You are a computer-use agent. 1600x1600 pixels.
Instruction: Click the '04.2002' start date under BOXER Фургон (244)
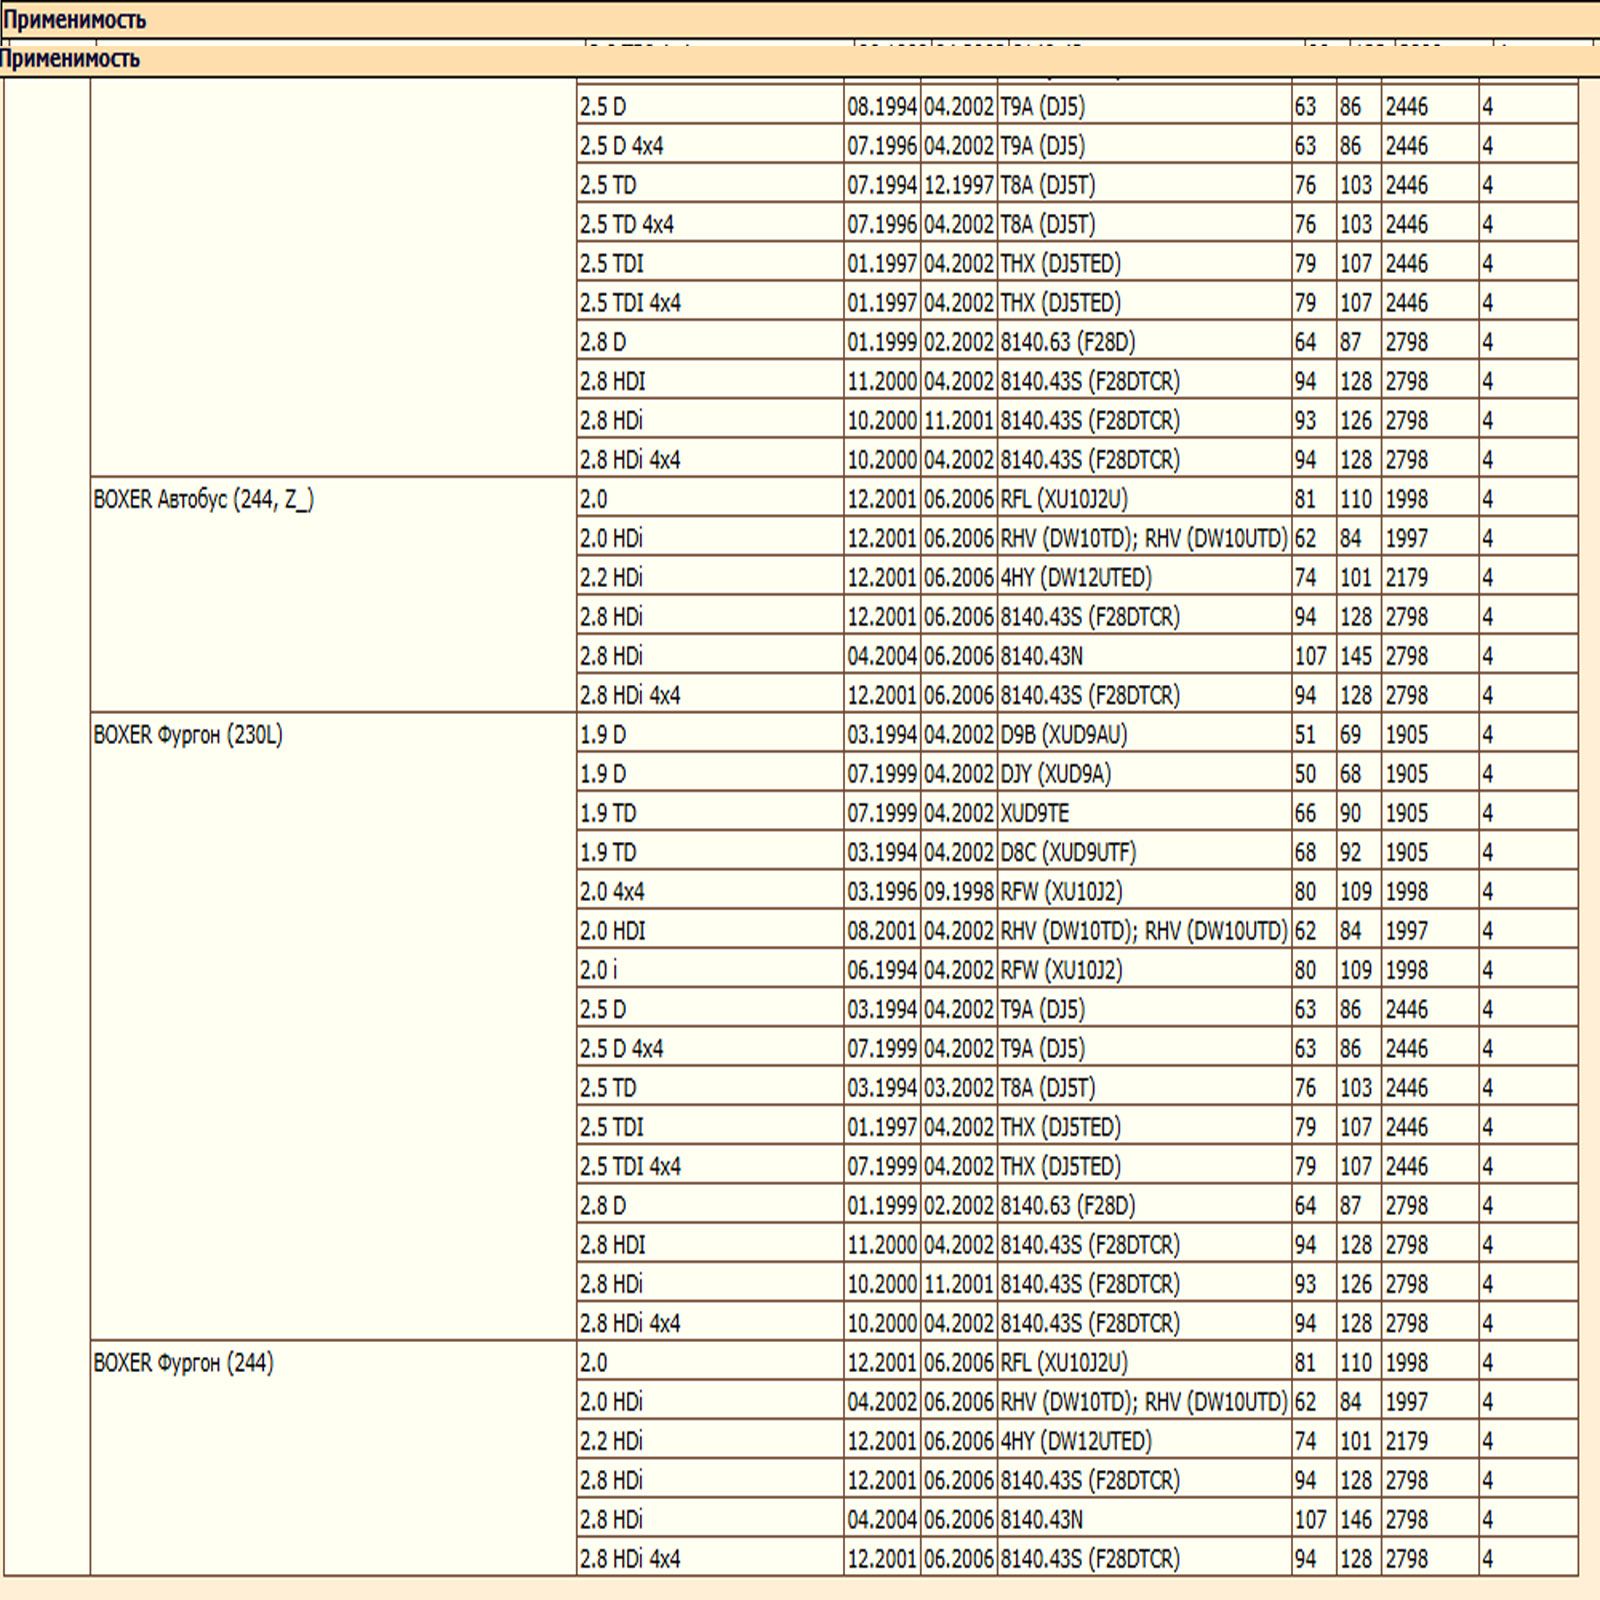tap(882, 1402)
